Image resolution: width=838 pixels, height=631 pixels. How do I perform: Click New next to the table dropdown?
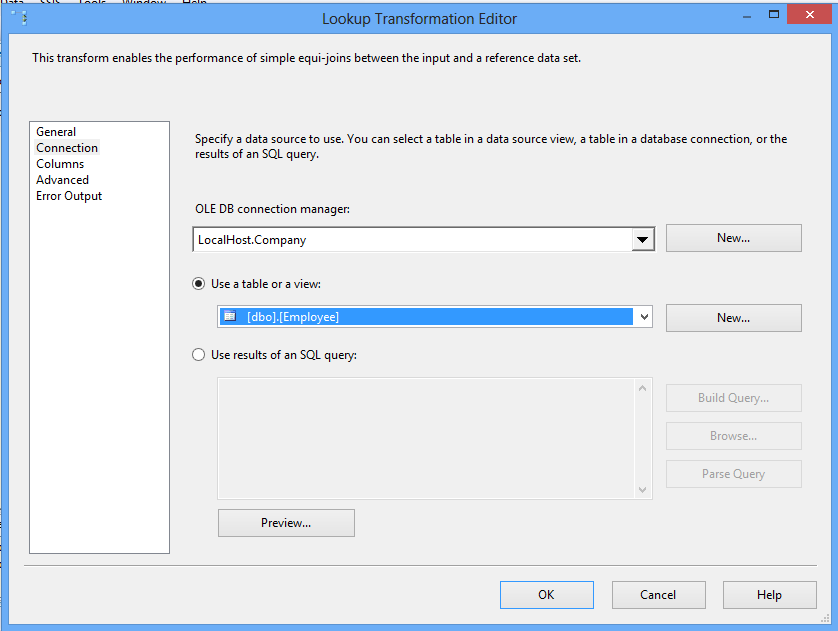pos(733,318)
